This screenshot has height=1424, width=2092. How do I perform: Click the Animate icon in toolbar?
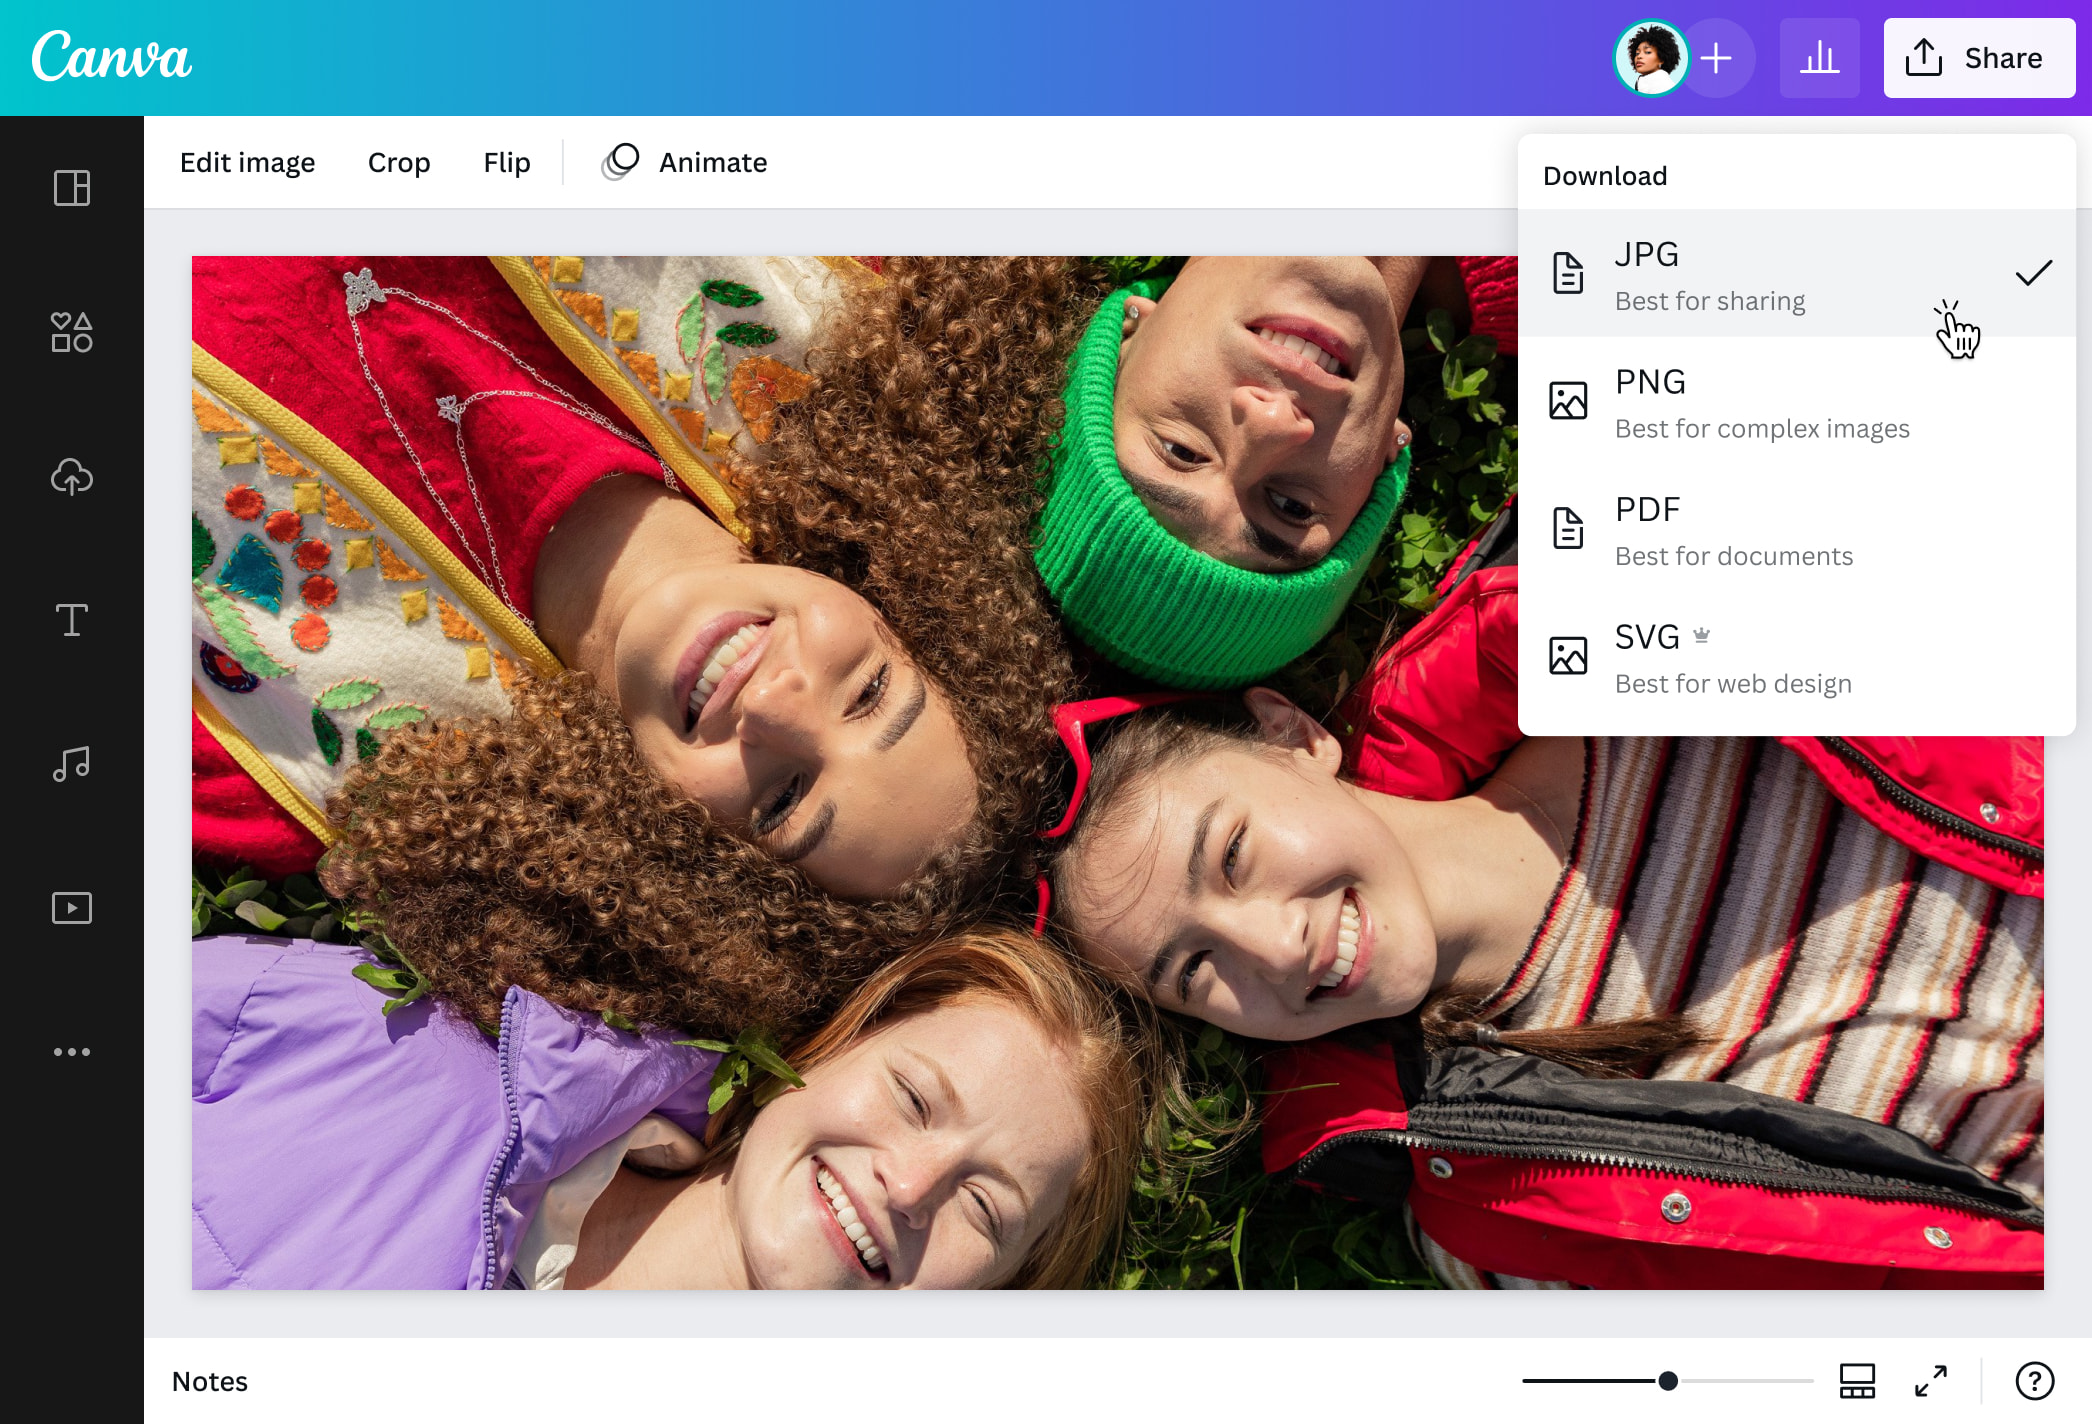[x=621, y=161]
